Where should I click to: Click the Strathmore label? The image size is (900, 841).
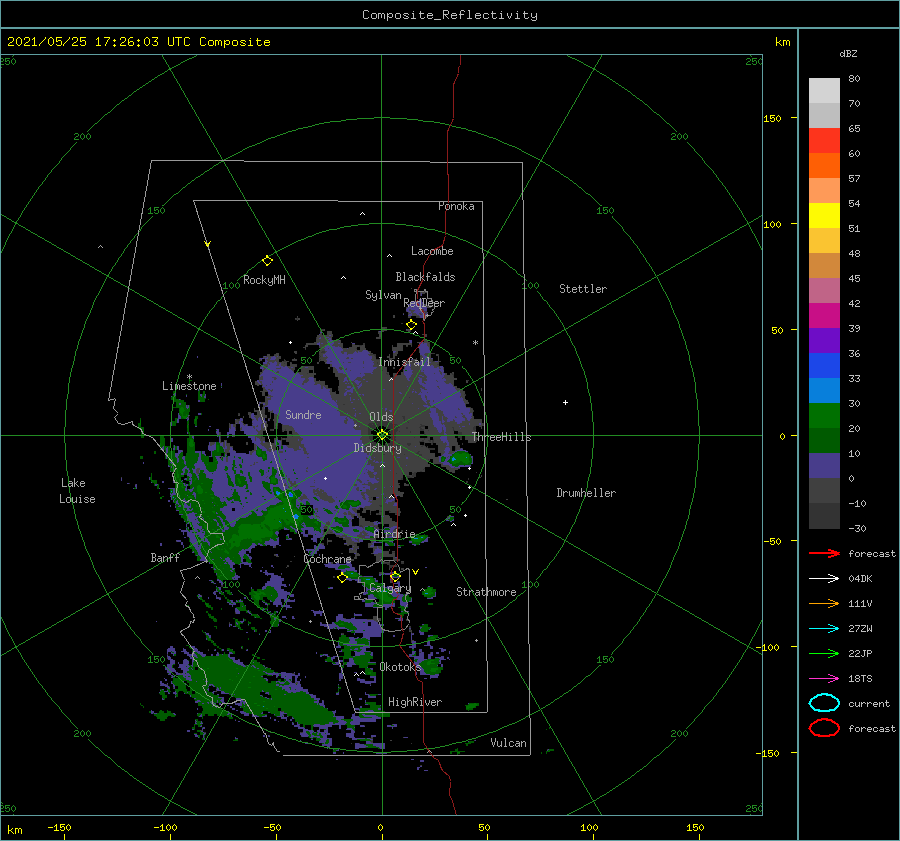point(486,592)
